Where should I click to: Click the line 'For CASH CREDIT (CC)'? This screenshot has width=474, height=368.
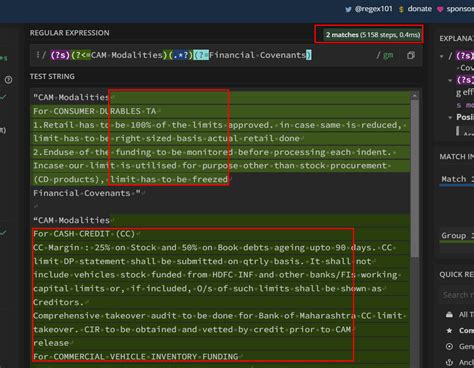coord(84,234)
